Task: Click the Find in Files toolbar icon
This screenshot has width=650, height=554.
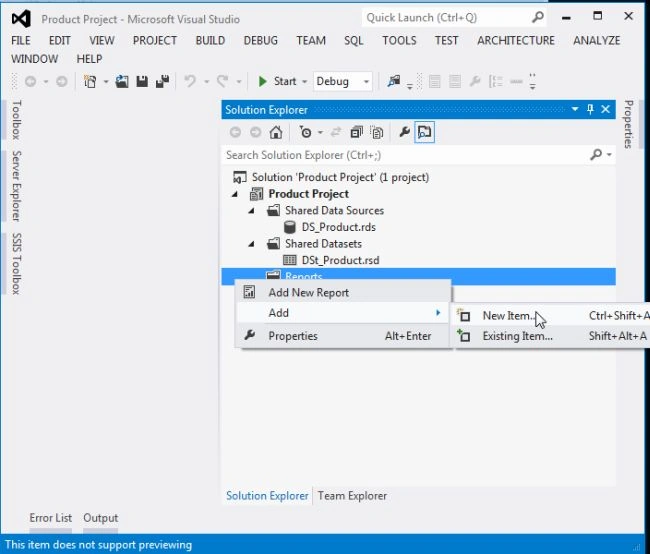Action: pos(394,81)
